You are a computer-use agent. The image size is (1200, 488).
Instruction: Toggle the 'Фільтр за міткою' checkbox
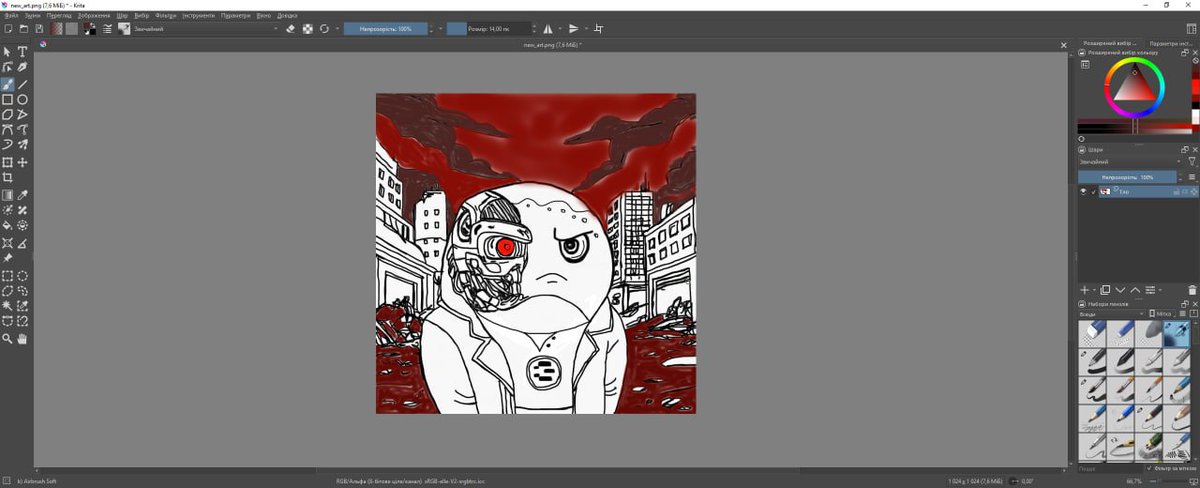click(x=1150, y=468)
